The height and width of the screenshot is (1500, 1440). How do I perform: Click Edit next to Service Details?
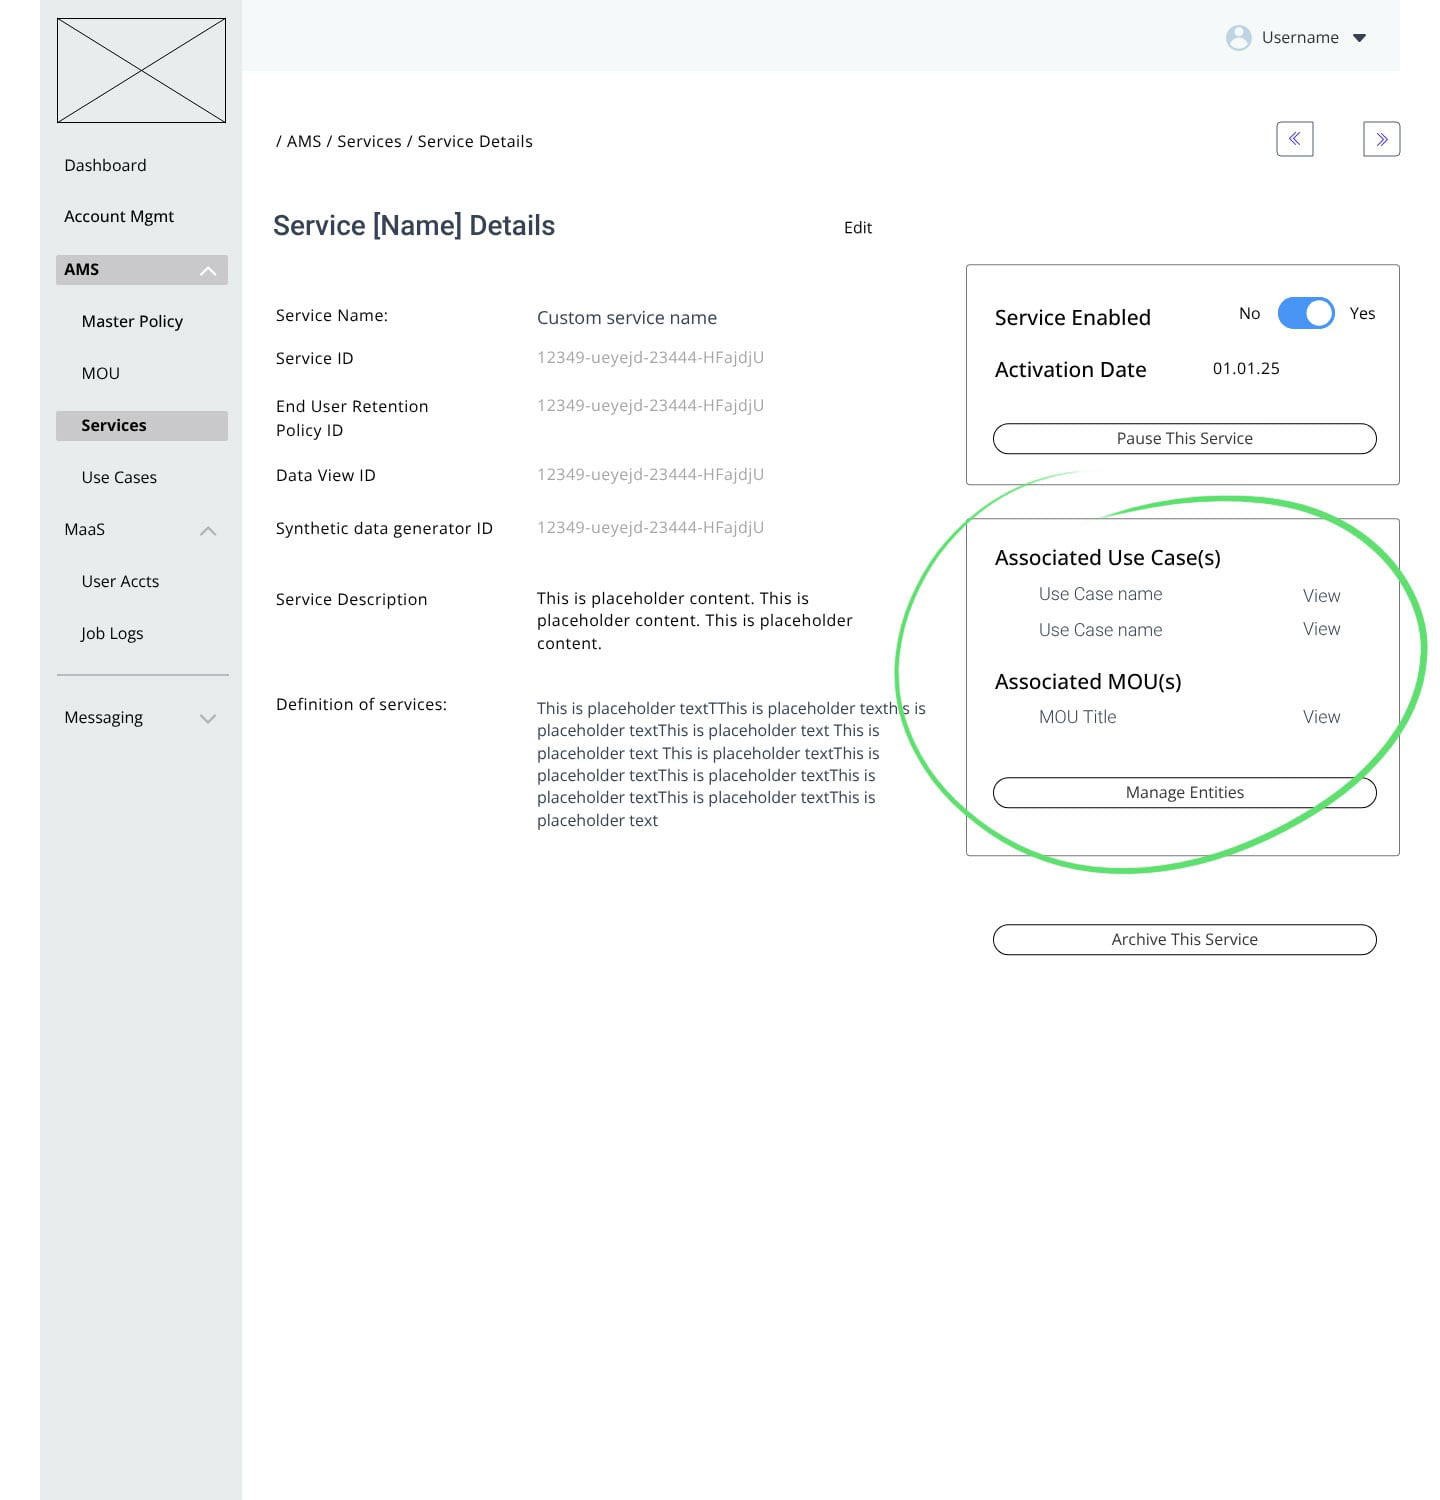click(857, 228)
